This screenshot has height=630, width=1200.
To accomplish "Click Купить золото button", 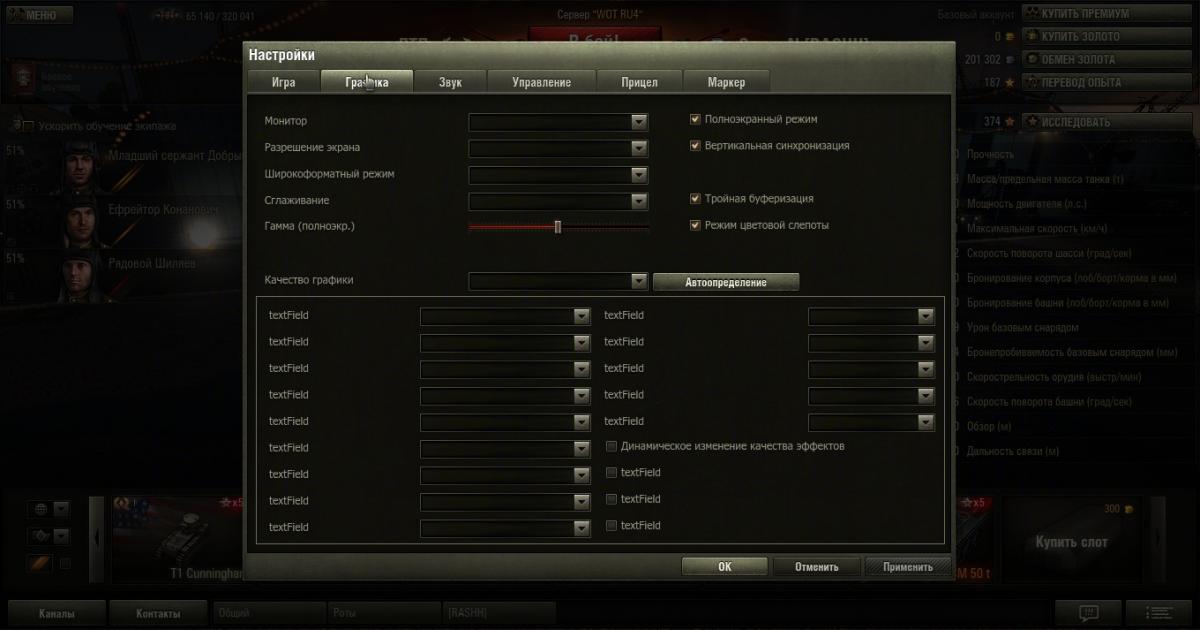I will [x=1106, y=37].
